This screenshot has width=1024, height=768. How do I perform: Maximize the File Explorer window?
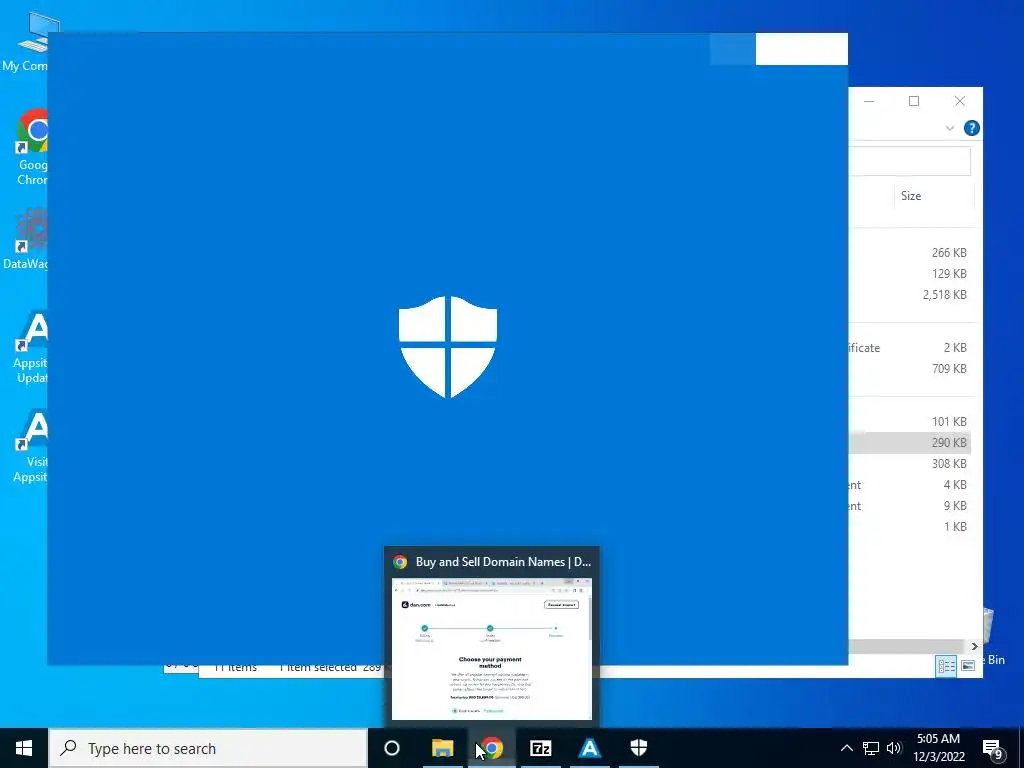pos(914,101)
